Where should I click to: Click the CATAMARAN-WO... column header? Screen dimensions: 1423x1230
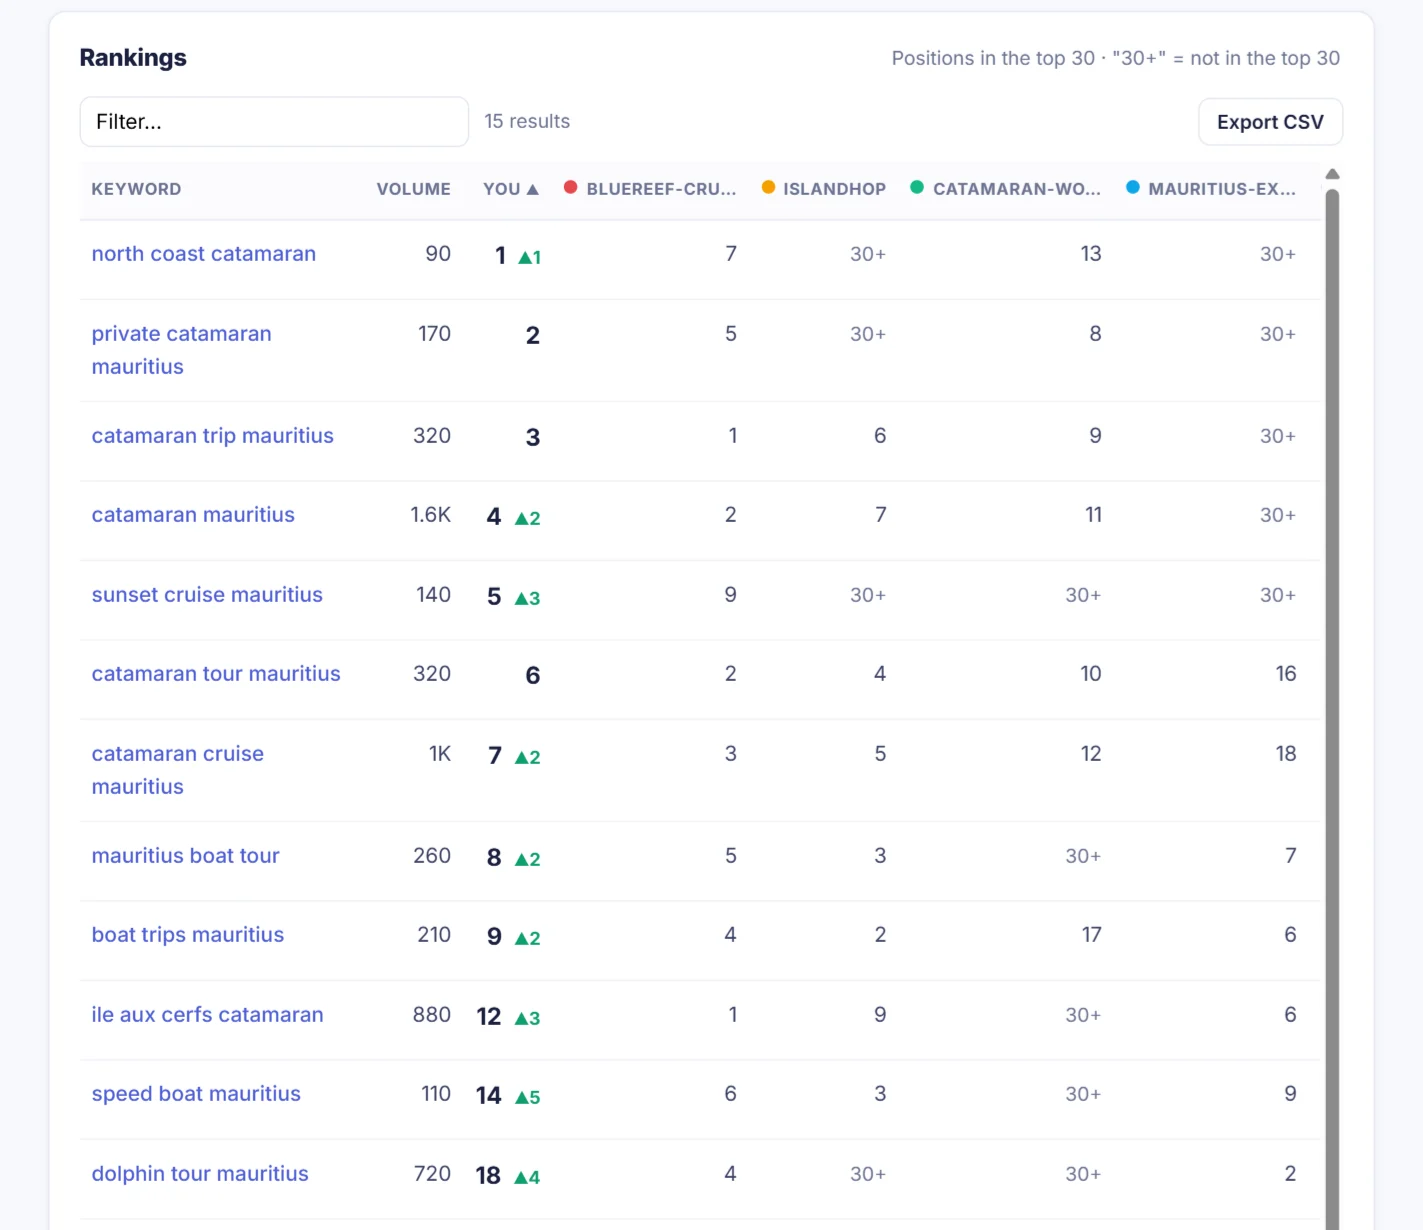(1016, 189)
